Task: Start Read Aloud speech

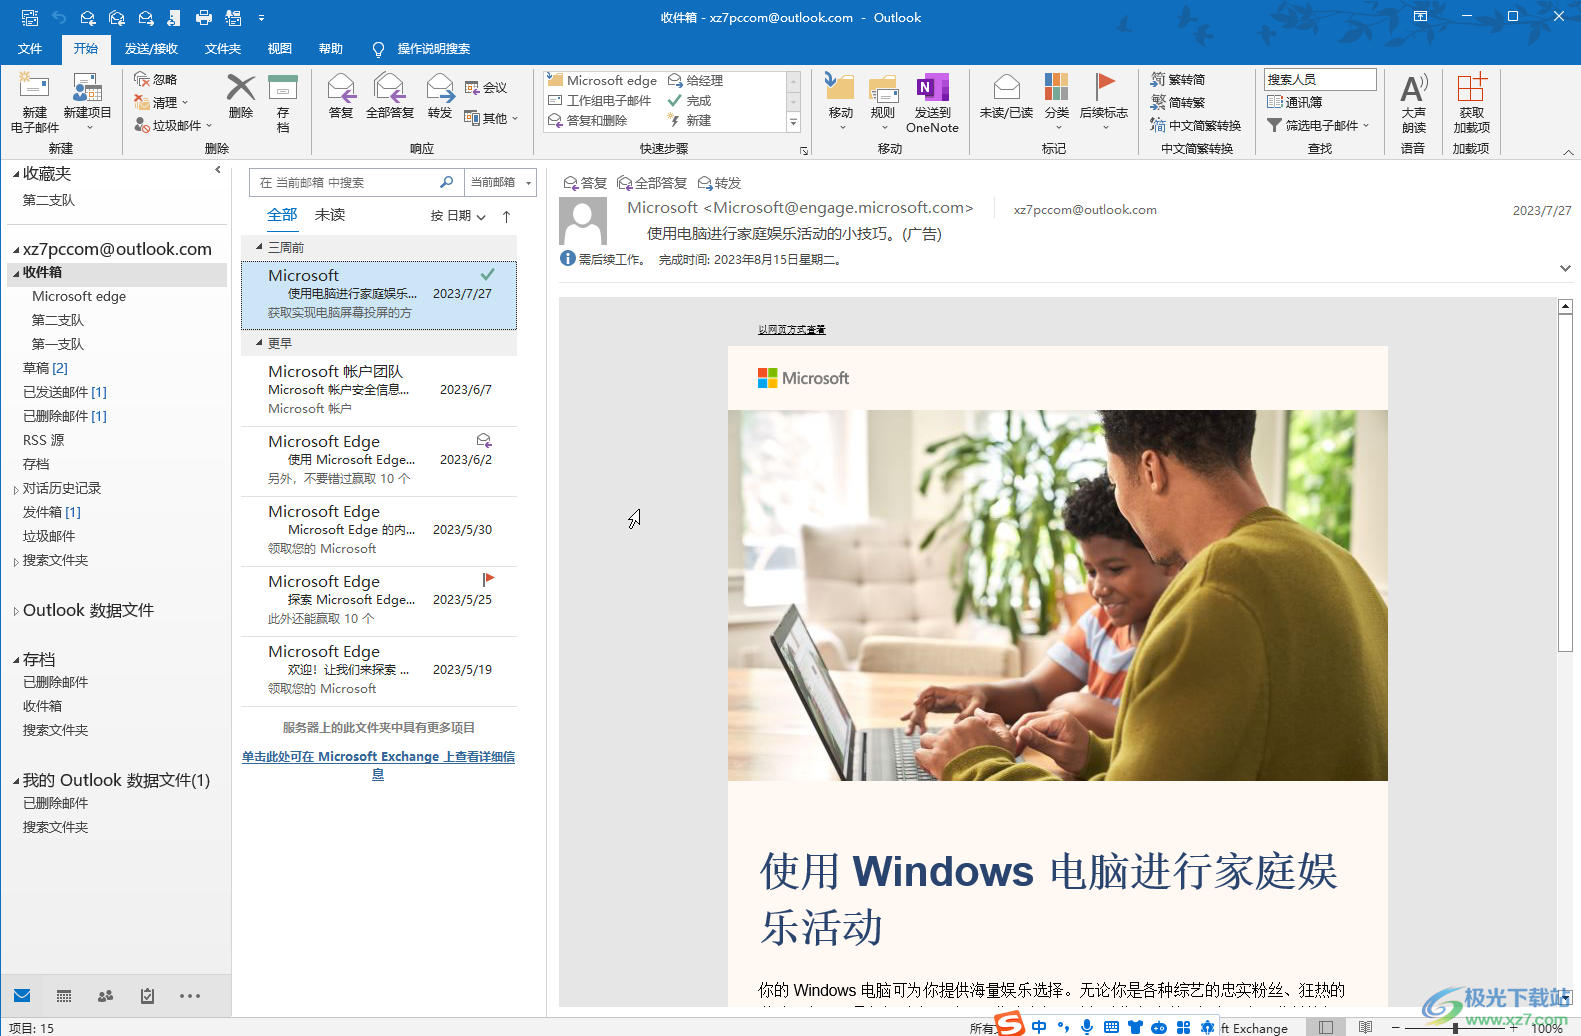Action: (x=1413, y=103)
